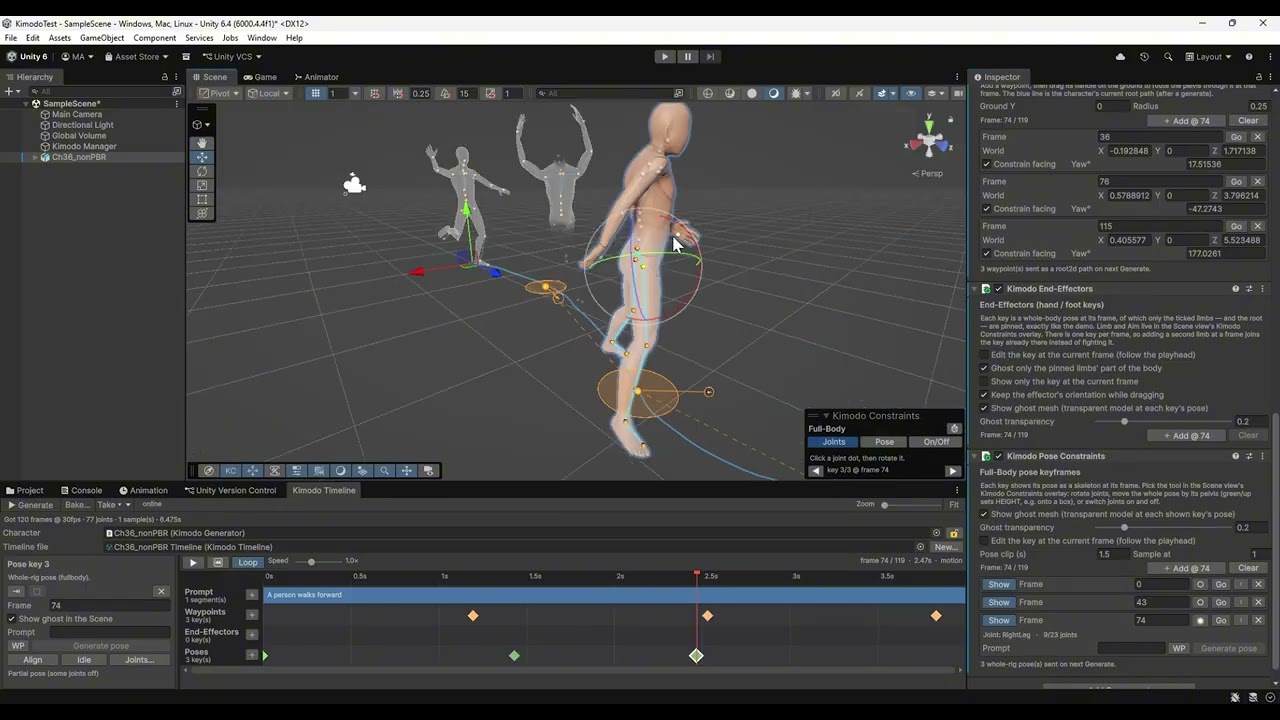The height and width of the screenshot is (720, 1280).
Task: Open the Layout dropdown
Action: (x=1207, y=57)
